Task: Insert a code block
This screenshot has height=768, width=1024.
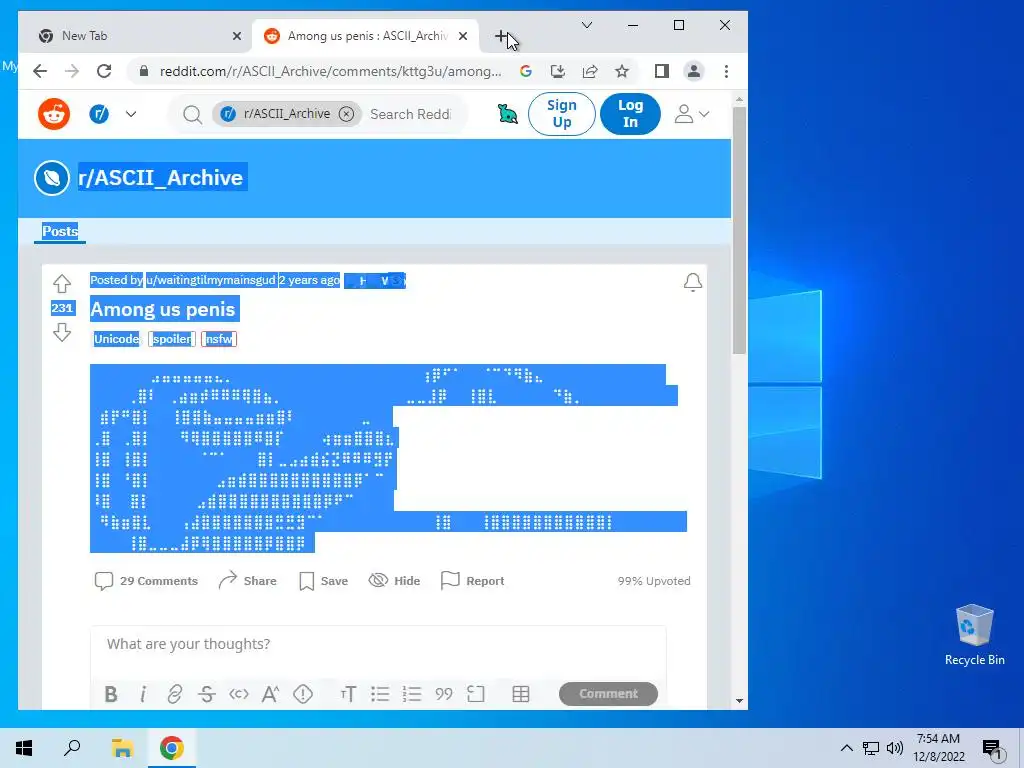Action: click(476, 694)
